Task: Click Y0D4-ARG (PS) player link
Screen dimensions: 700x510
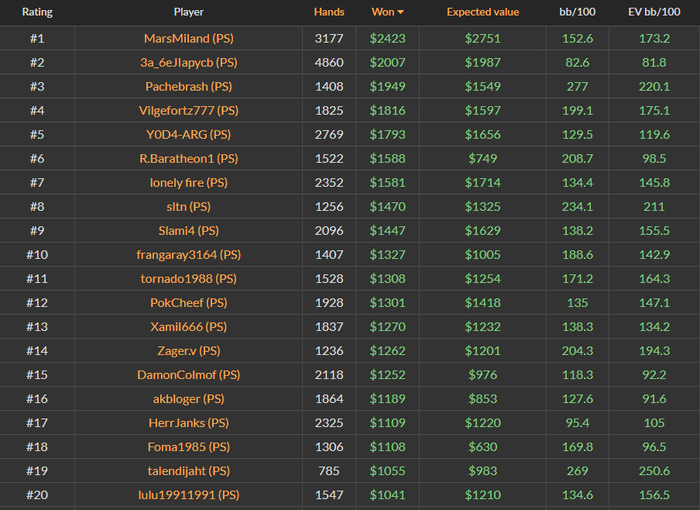Action: click(188, 135)
